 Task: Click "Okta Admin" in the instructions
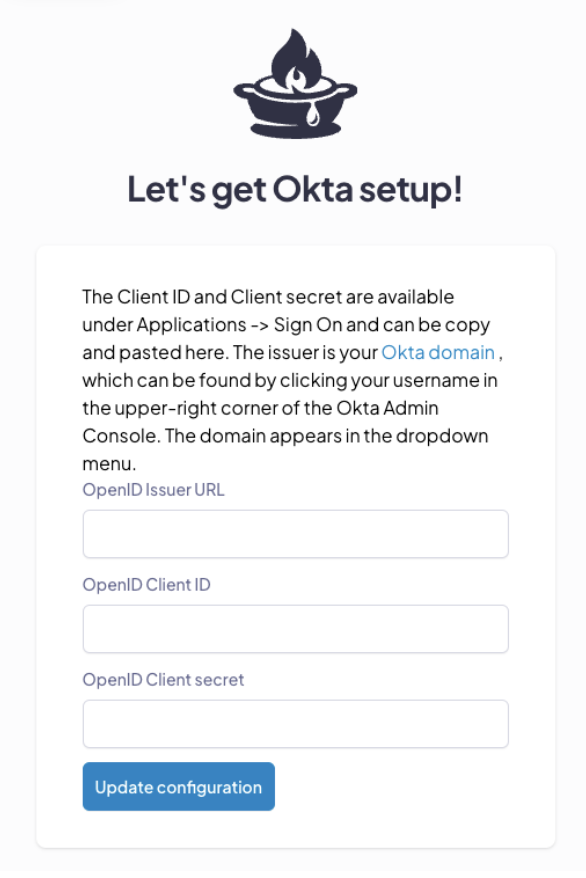pyautogui.click(x=387, y=408)
